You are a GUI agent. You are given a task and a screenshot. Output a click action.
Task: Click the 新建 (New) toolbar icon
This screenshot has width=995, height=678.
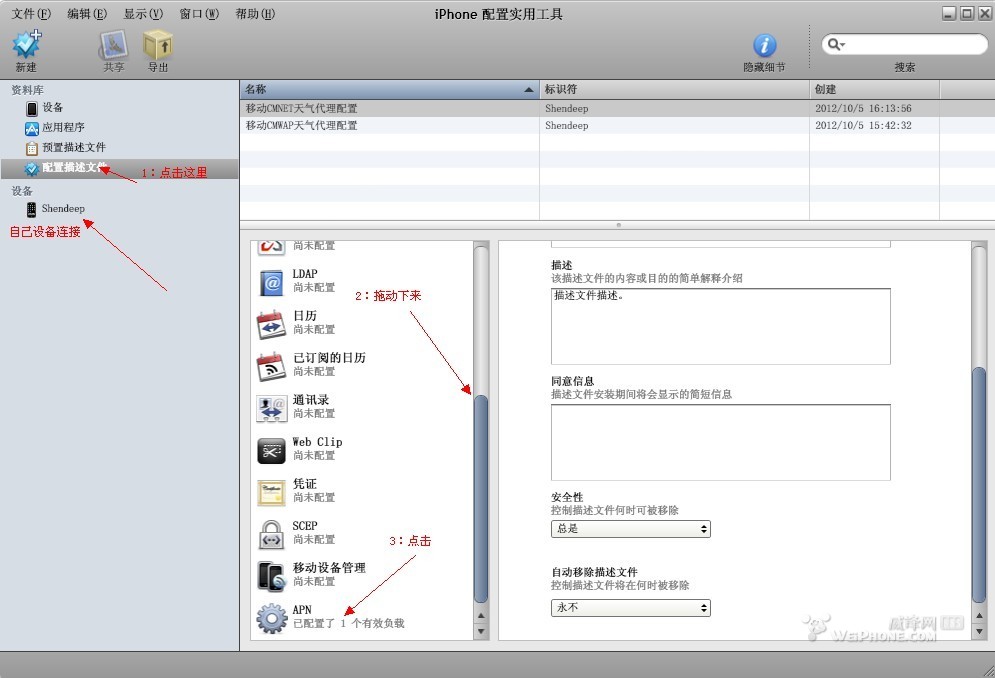tap(27, 44)
